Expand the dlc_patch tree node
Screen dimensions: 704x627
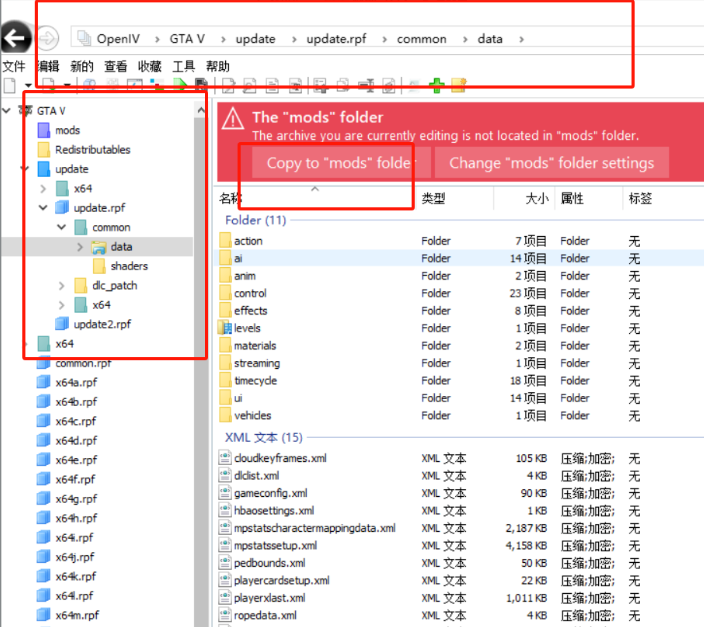61,286
